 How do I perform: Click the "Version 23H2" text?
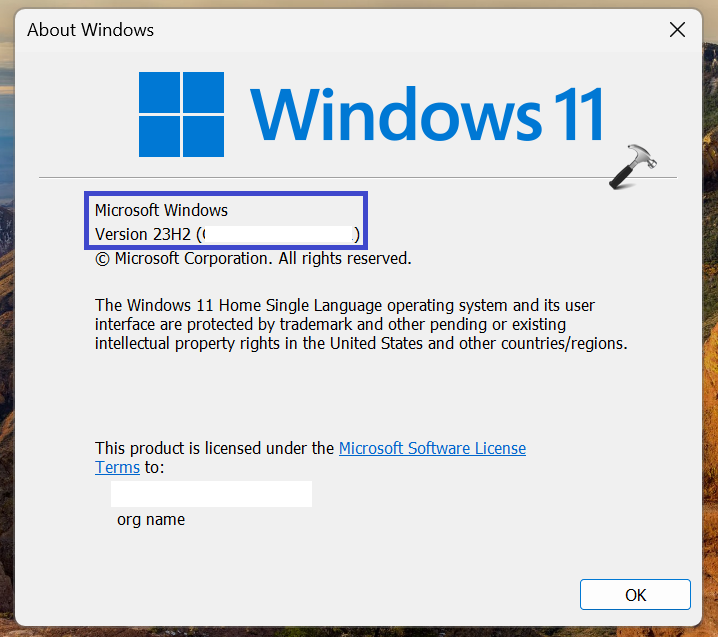(142, 234)
